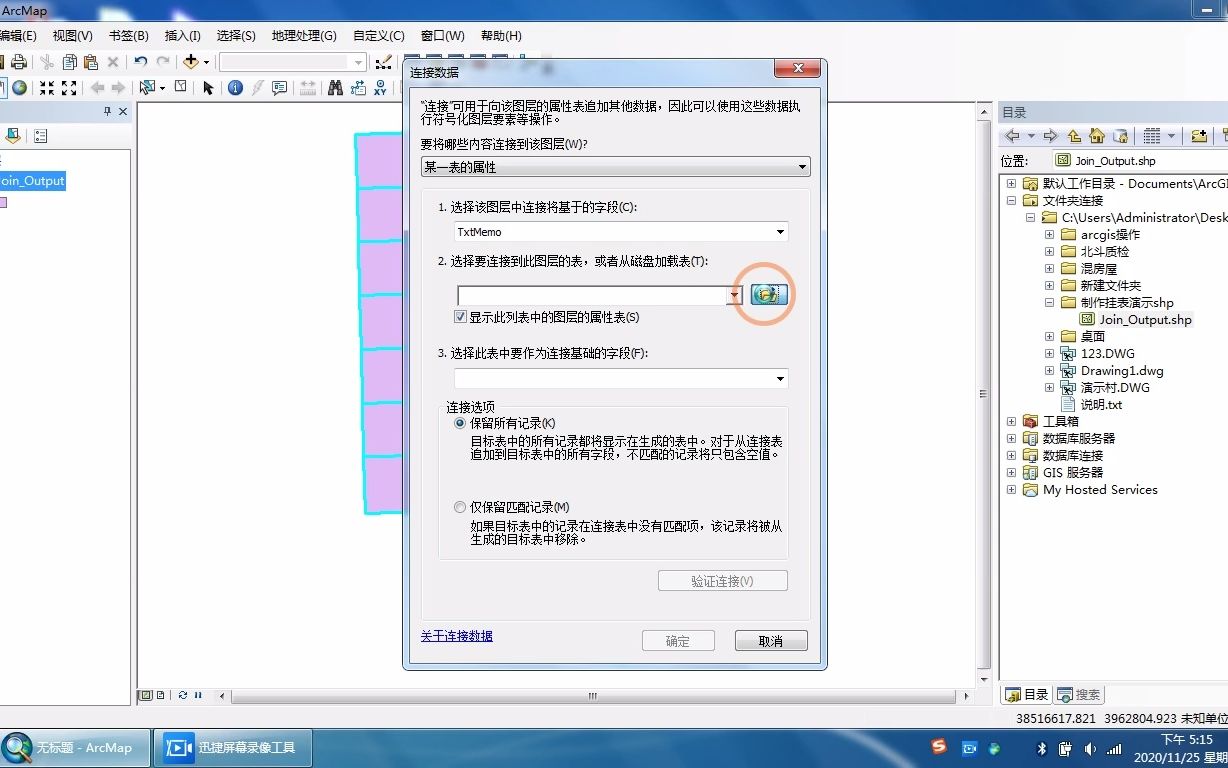Select 仅保留匹配记录 radio button

tap(459, 507)
